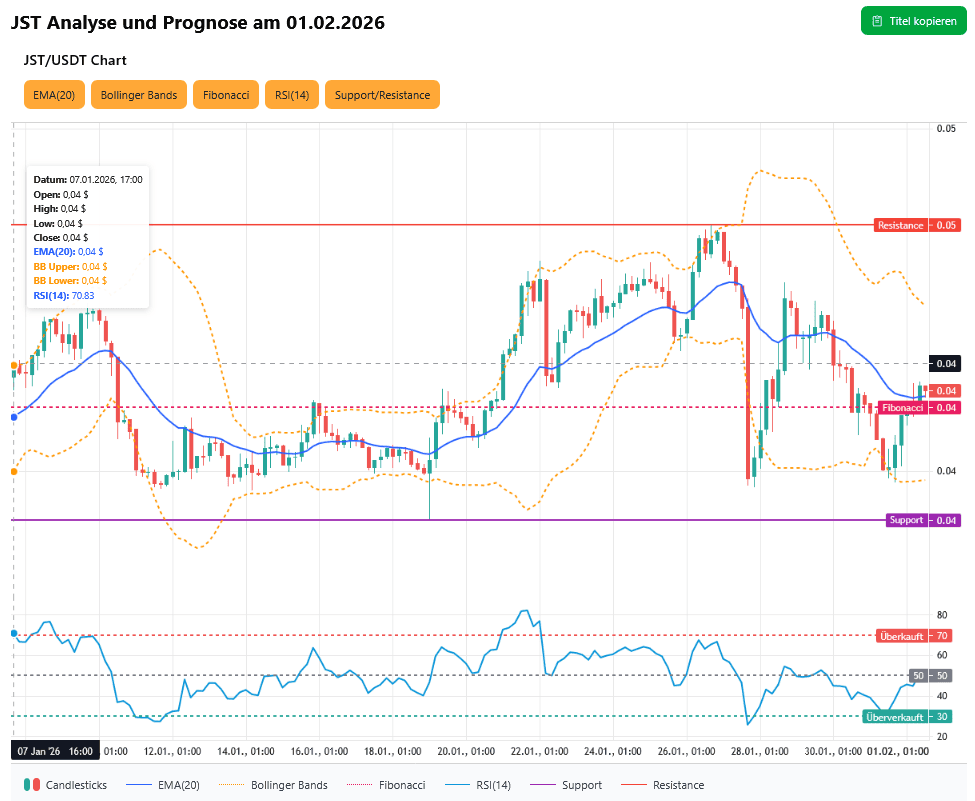Toggle the EMA(20) indicator button
The width and height of the screenshot is (975, 801).
pyautogui.click(x=54, y=95)
